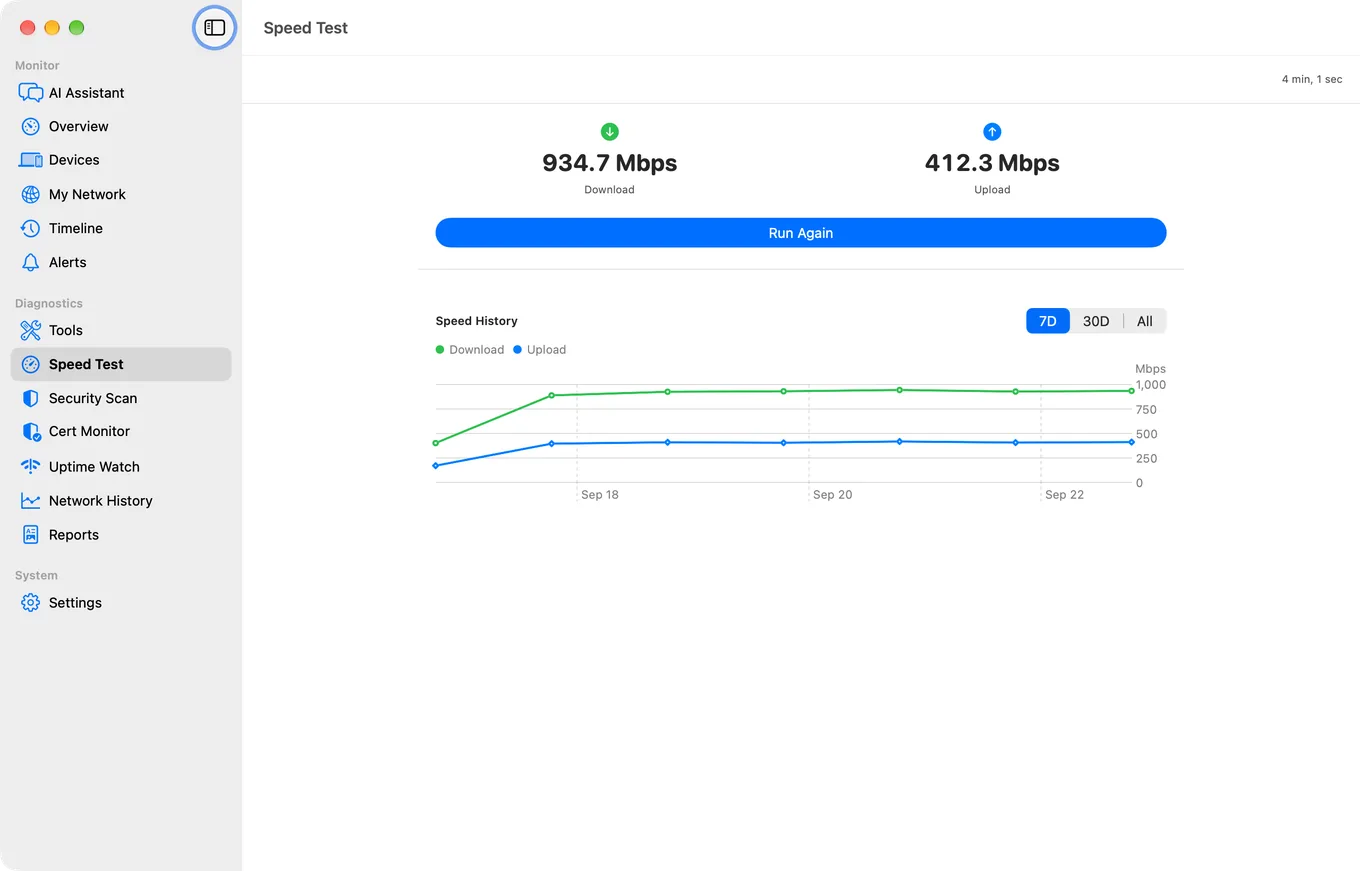Click the 412.3 Mbps upload value
Image resolution: width=1360 pixels, height=871 pixels.
[992, 163]
